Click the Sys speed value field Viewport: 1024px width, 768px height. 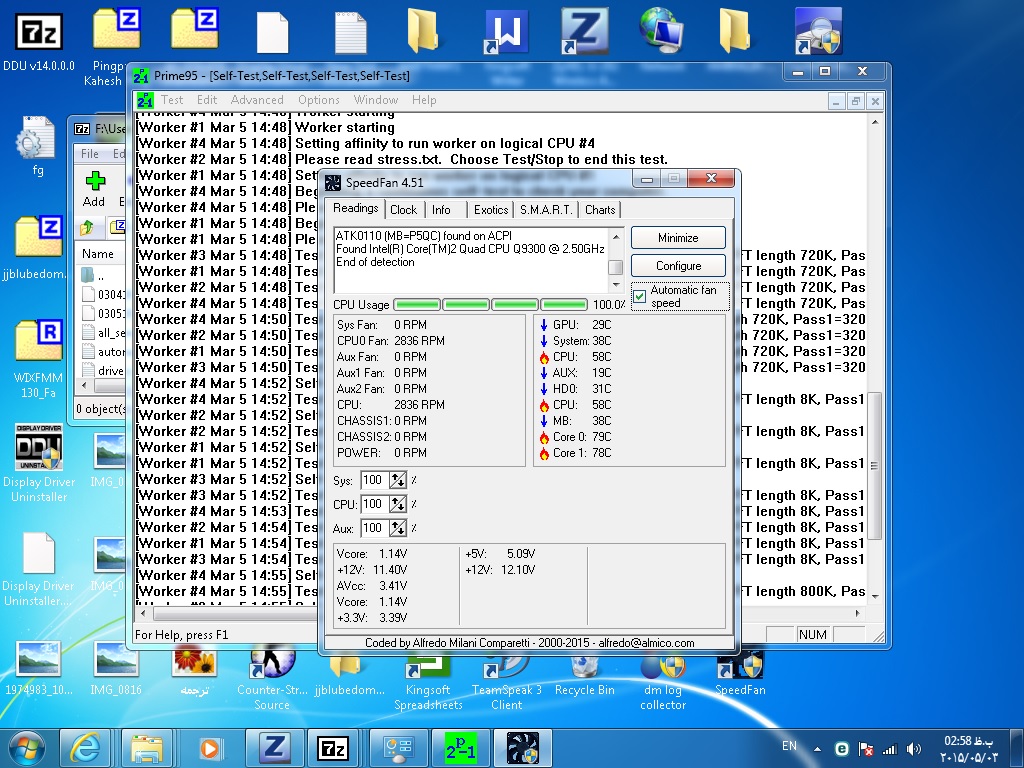coord(375,480)
